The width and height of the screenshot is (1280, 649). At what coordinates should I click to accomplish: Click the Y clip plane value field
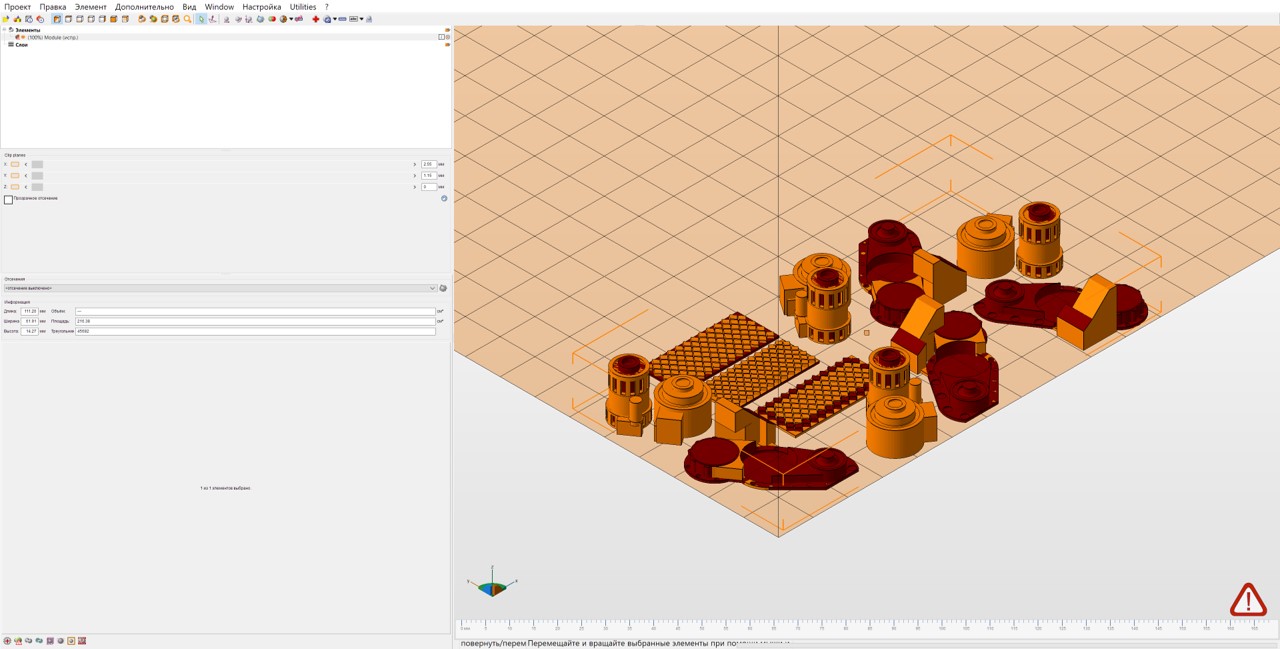pos(428,176)
